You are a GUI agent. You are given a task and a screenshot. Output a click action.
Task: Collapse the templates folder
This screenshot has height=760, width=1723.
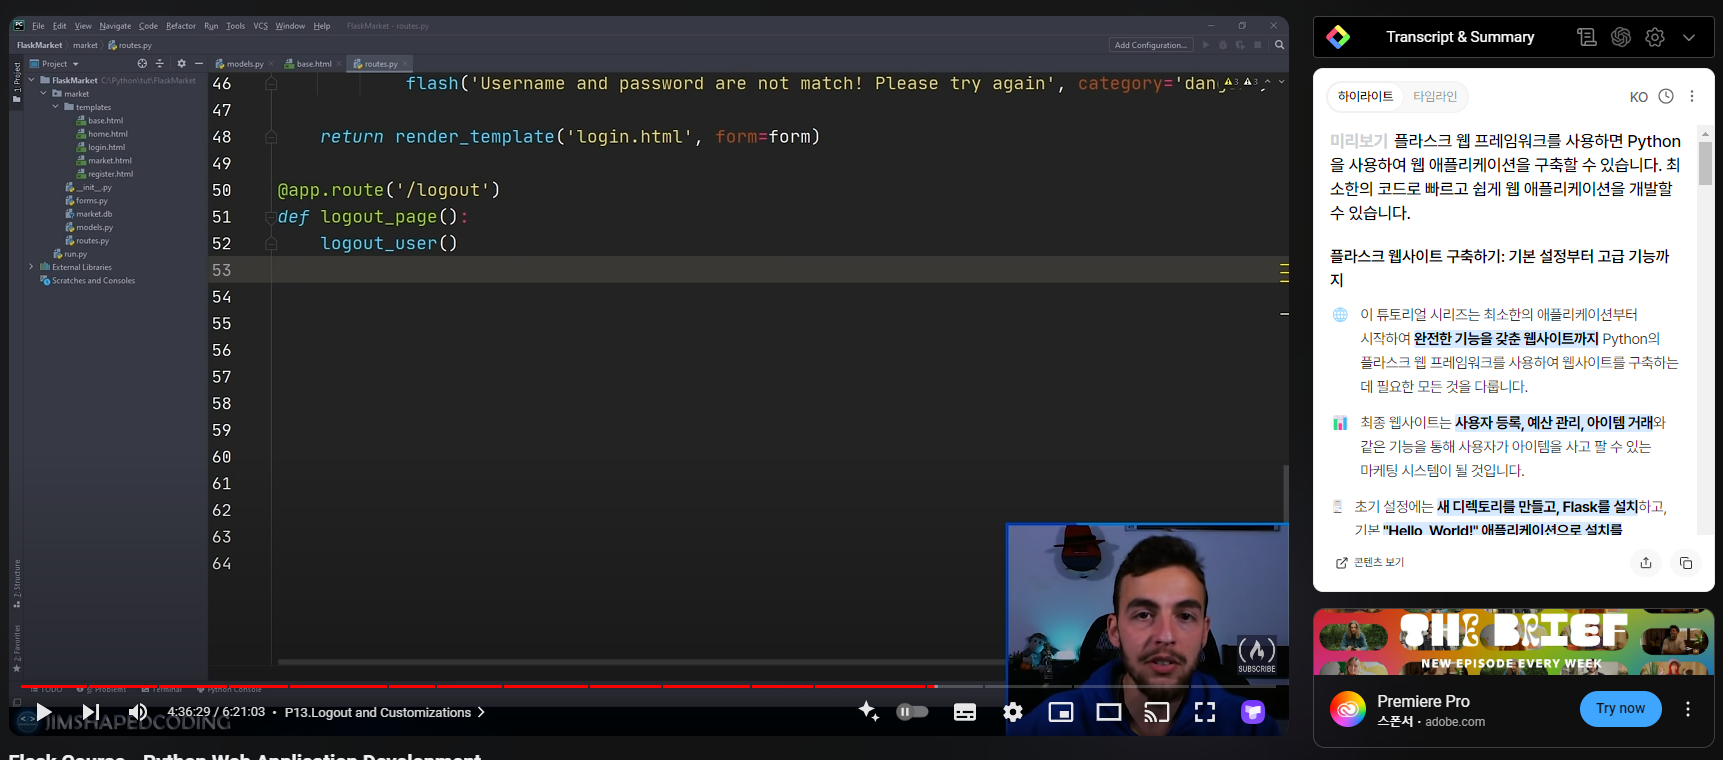pyautogui.click(x=56, y=107)
